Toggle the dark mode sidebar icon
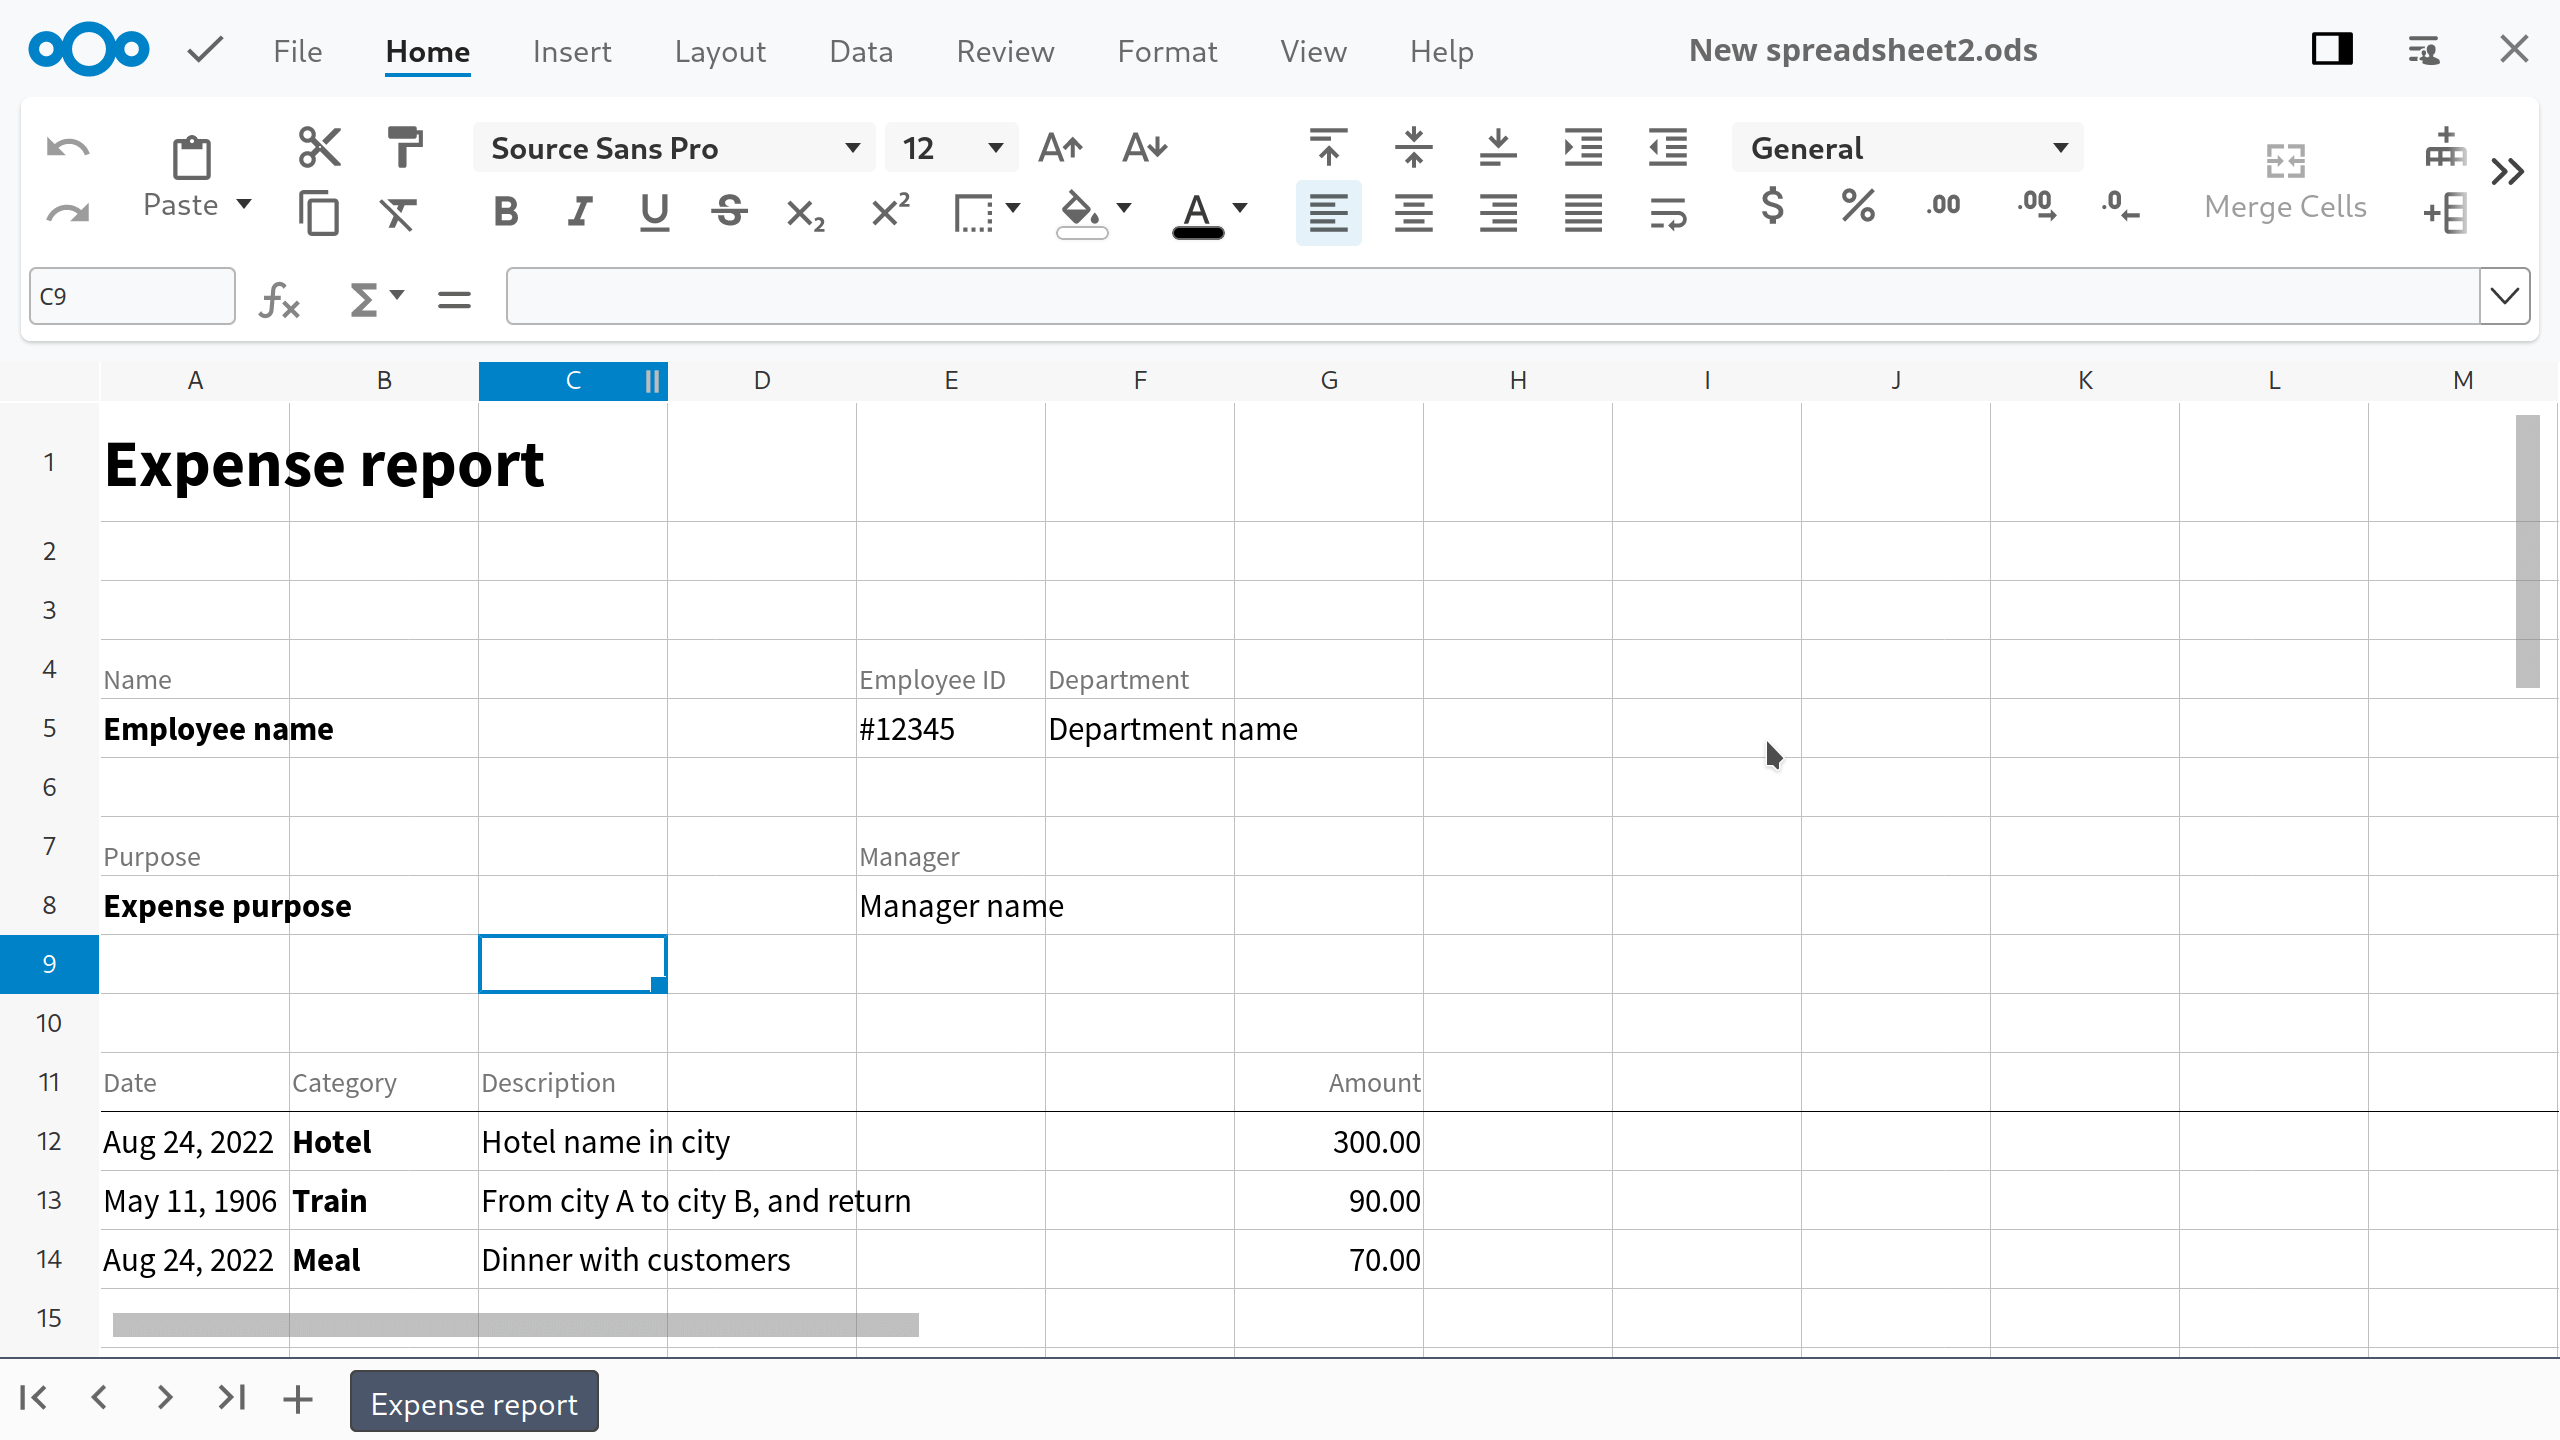The height and width of the screenshot is (1440, 2560). coord(2331,48)
